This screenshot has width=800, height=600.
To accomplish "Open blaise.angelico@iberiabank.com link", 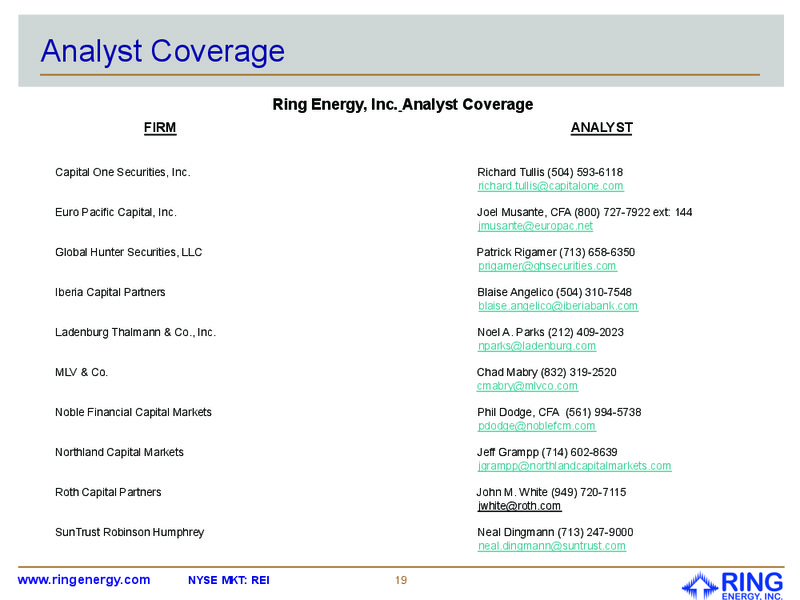I will coord(558,306).
